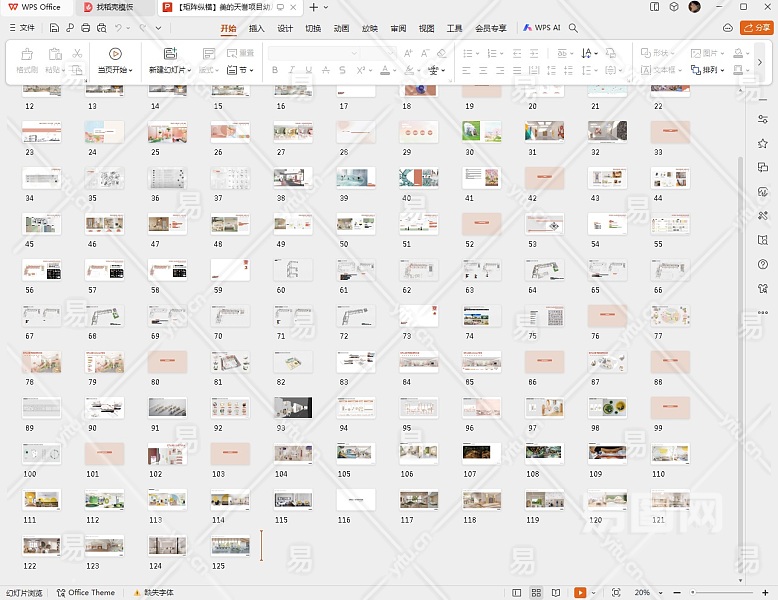
Task: Open the zoom percentage dropdown showing 20%
Action: coord(646,593)
